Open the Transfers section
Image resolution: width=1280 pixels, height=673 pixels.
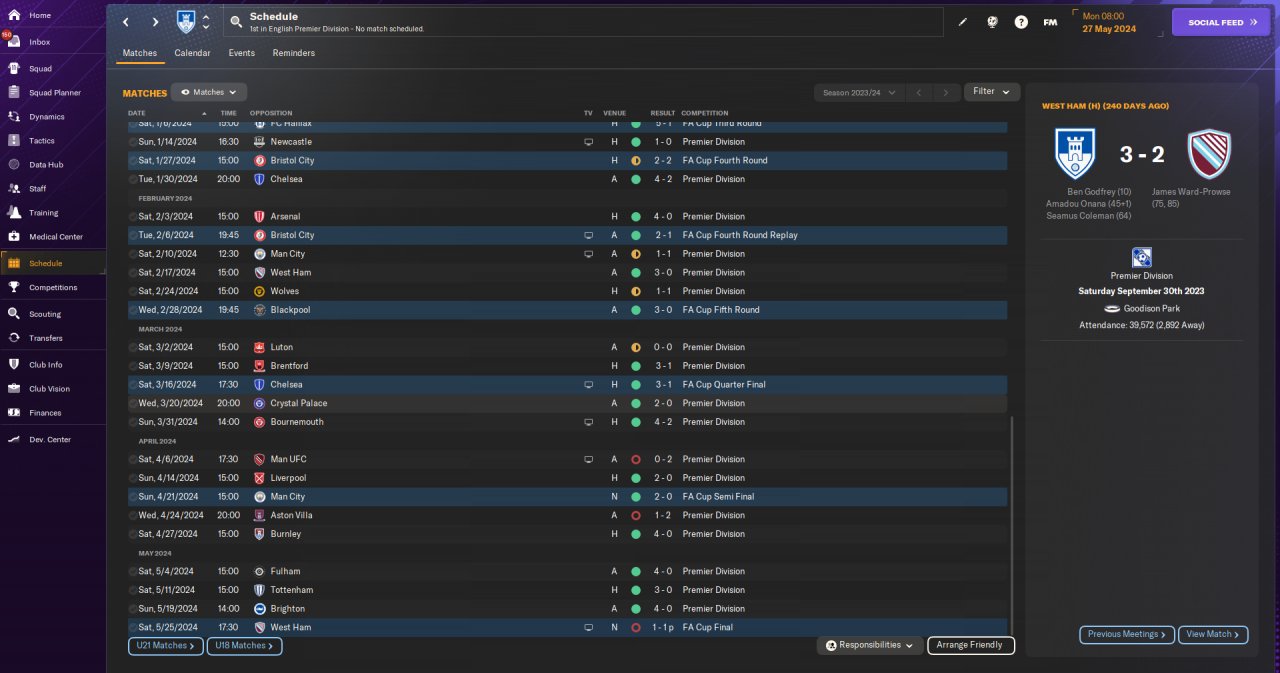(46, 338)
